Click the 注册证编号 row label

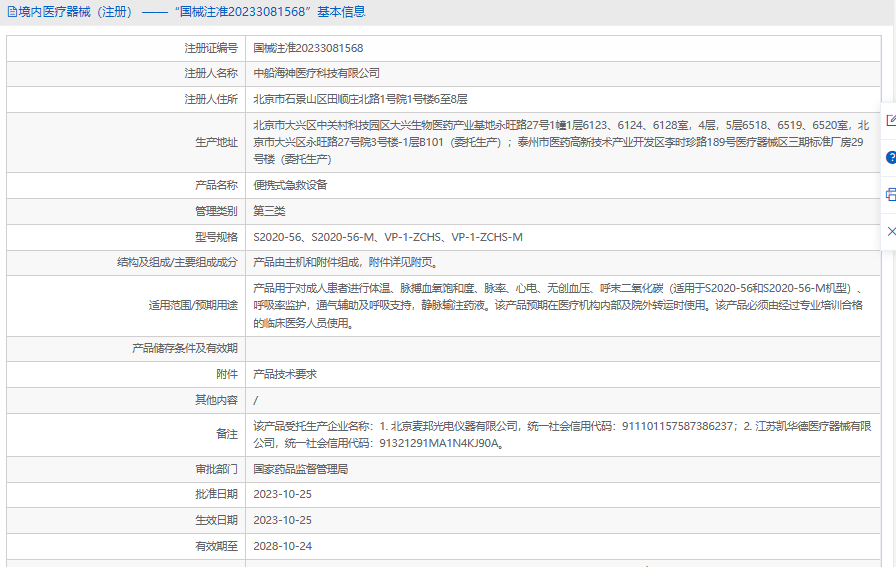click(x=211, y=48)
